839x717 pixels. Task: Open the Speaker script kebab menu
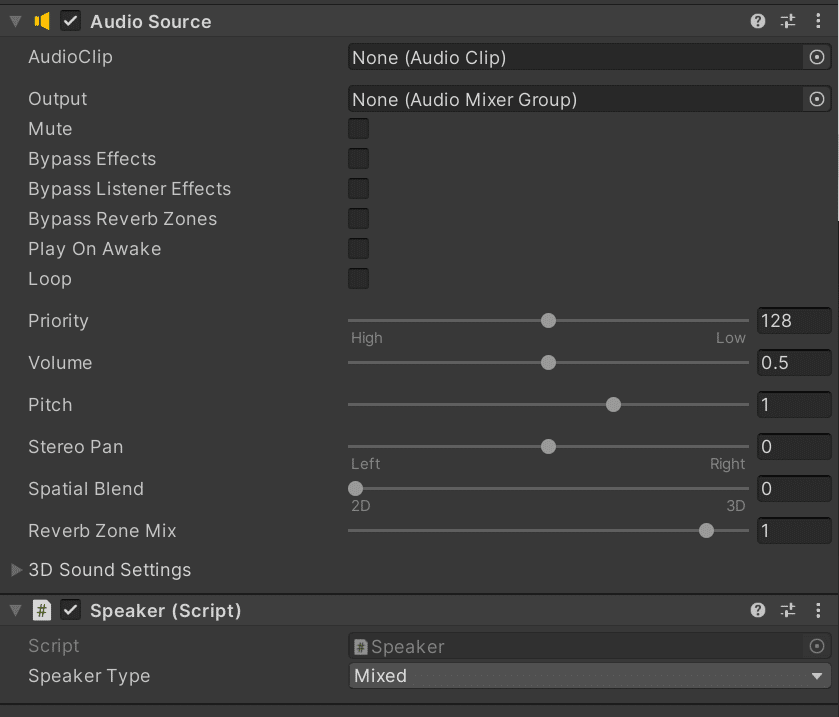[817, 609]
